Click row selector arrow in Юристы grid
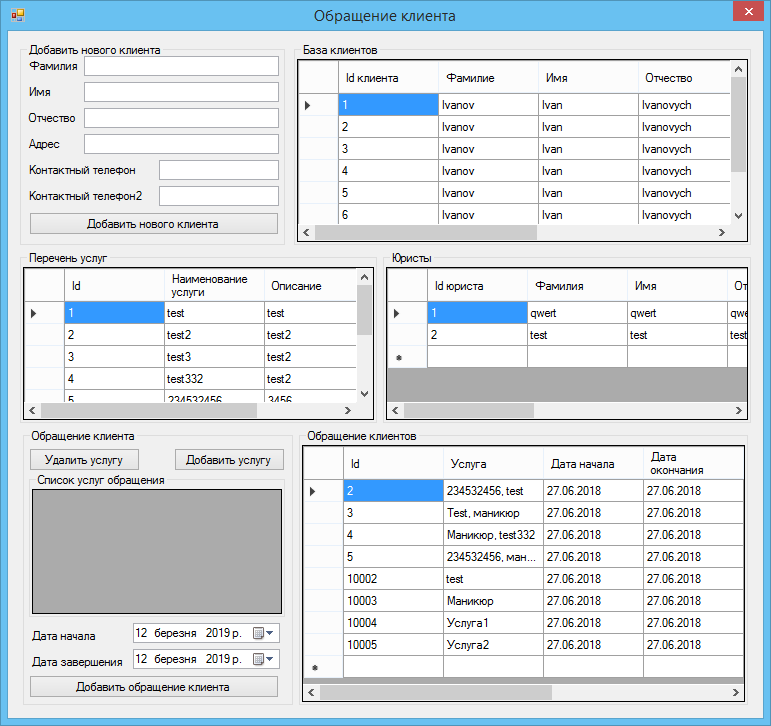Image resolution: width=771 pixels, height=726 pixels. (397, 313)
